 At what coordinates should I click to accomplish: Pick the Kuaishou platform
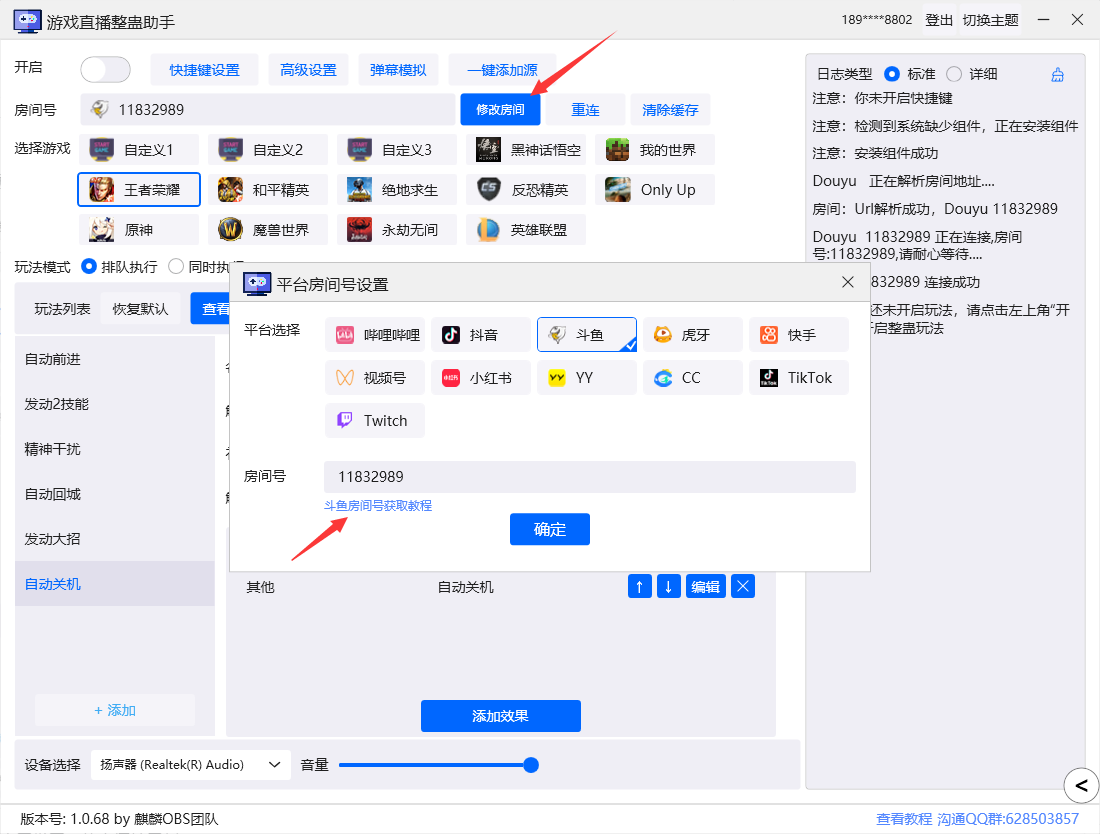798,335
